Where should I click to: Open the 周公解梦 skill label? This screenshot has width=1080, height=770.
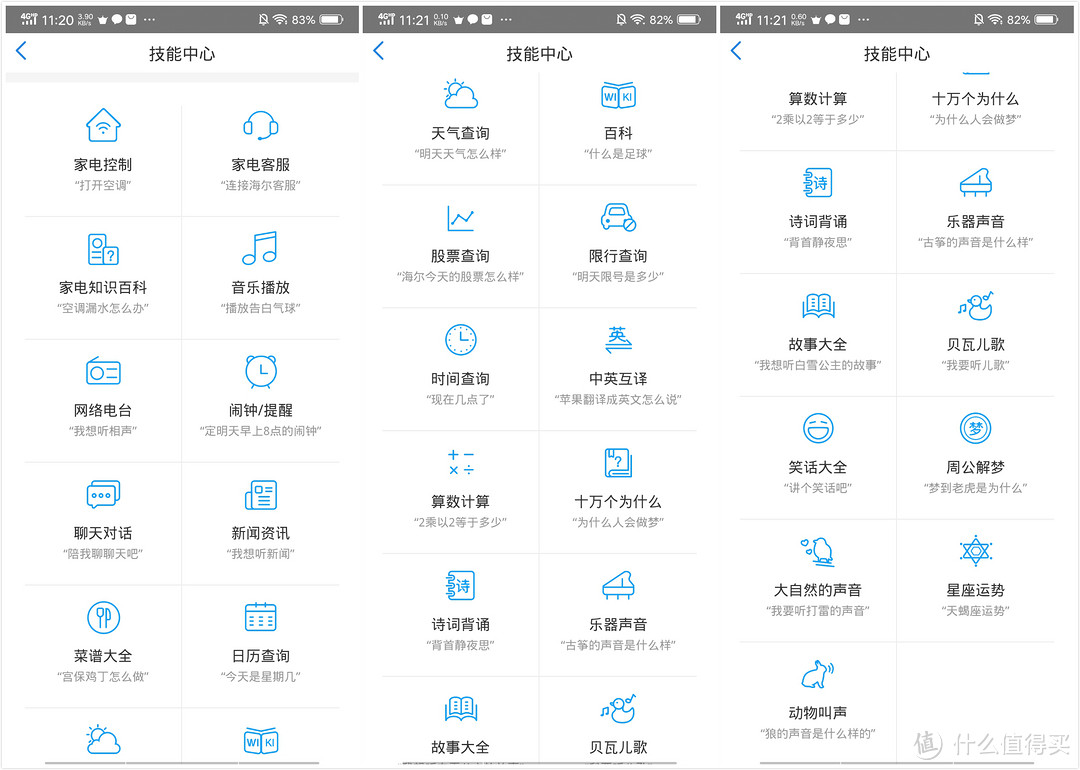click(x=975, y=468)
